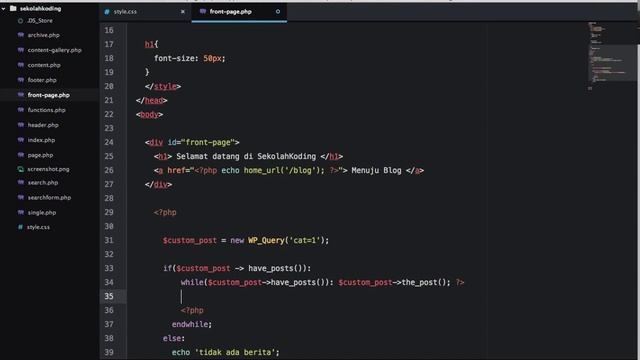Click the 'endwhile;' line
Screen dimensions: 640x360
point(192,324)
